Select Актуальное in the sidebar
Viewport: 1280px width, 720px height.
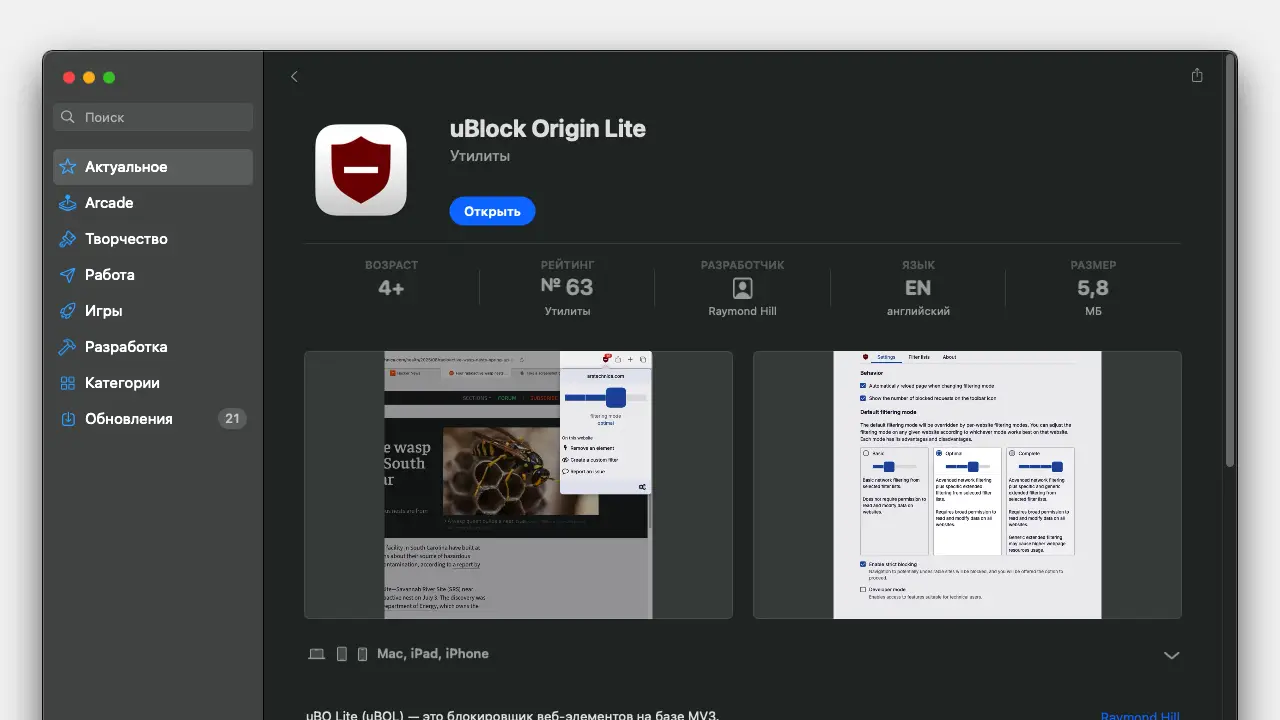(x=153, y=167)
